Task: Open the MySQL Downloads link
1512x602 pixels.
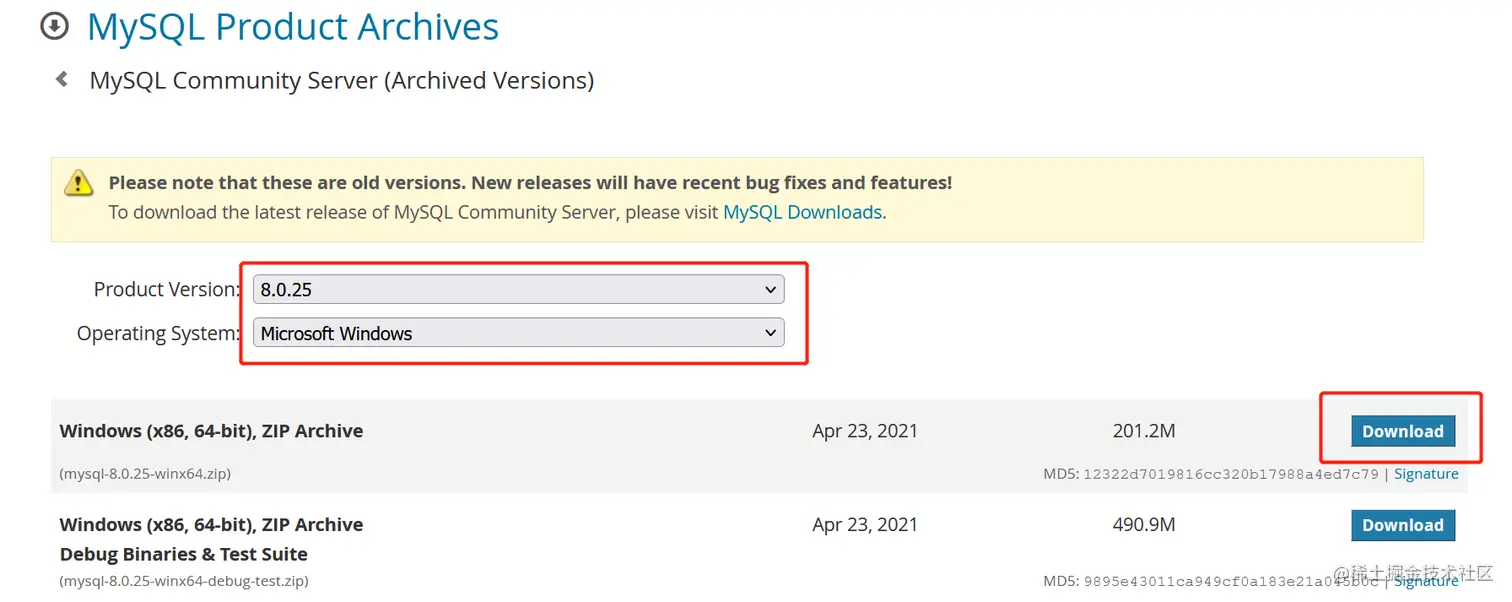Action: (802, 212)
